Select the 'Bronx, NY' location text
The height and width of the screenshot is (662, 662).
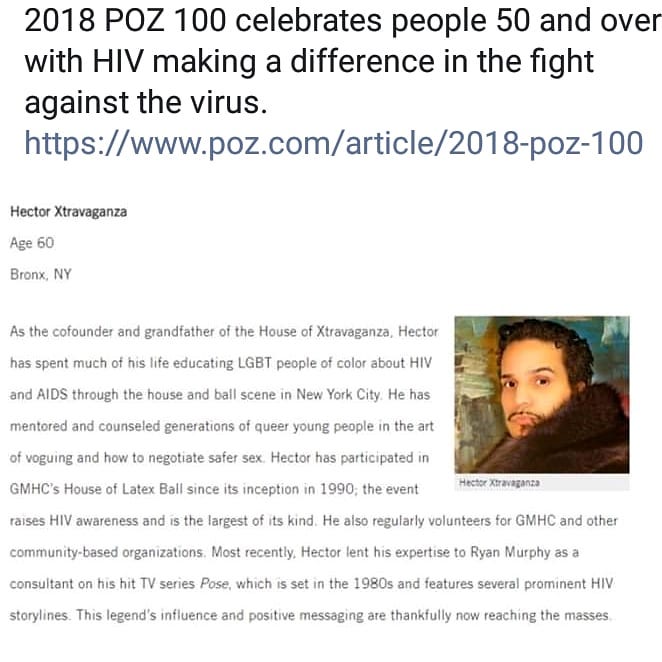pos(41,274)
